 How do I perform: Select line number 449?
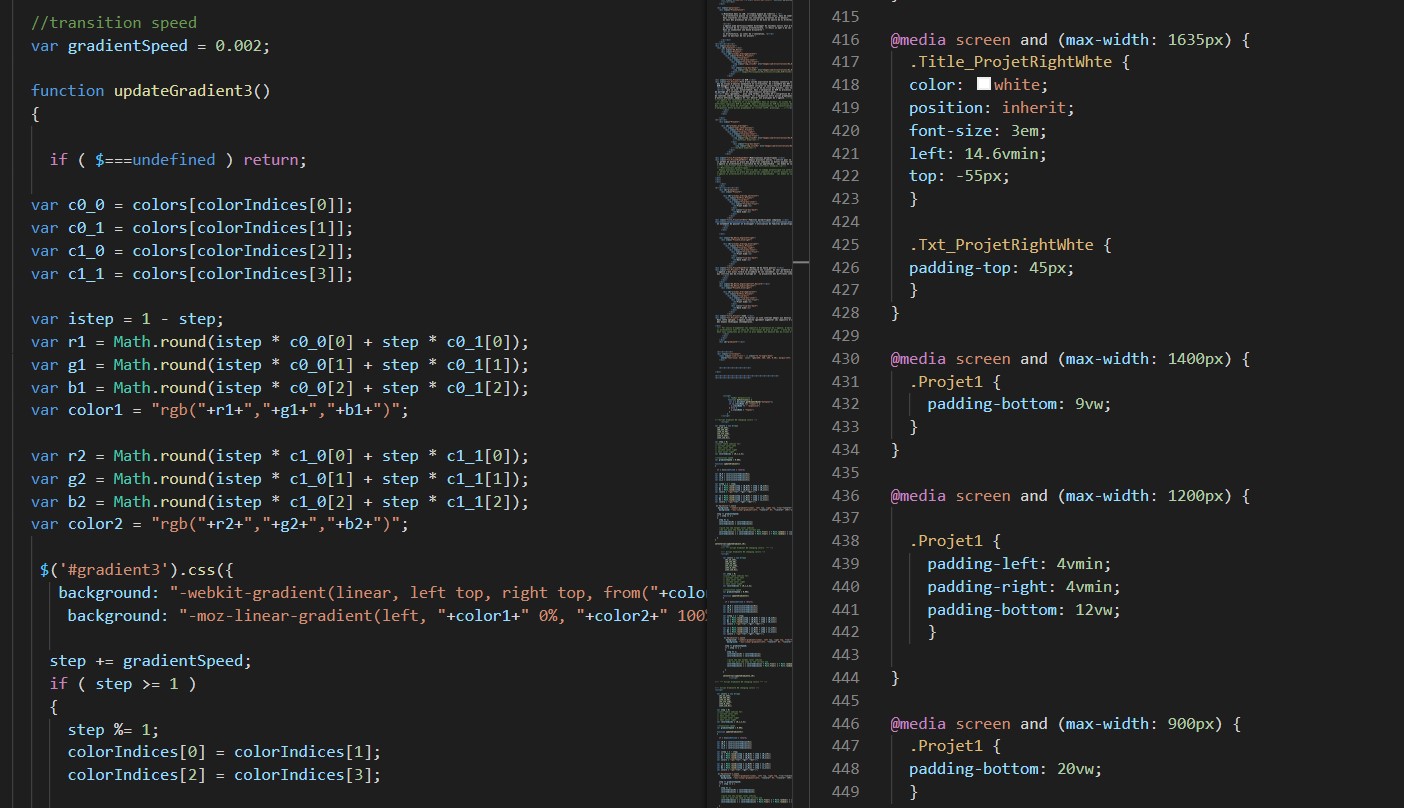(x=845, y=792)
